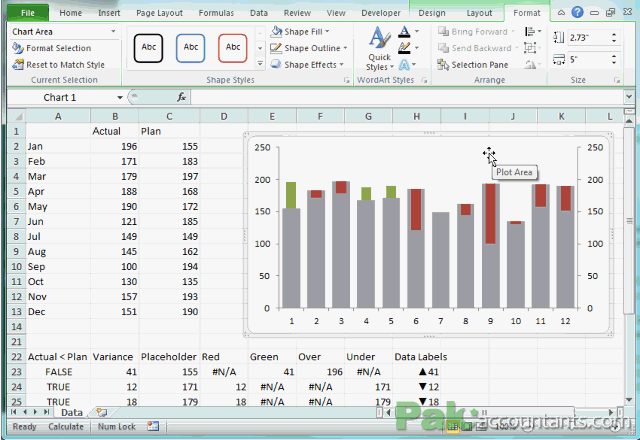
Task: Click the Excel Help question mark
Action: pyautogui.click(x=577, y=12)
